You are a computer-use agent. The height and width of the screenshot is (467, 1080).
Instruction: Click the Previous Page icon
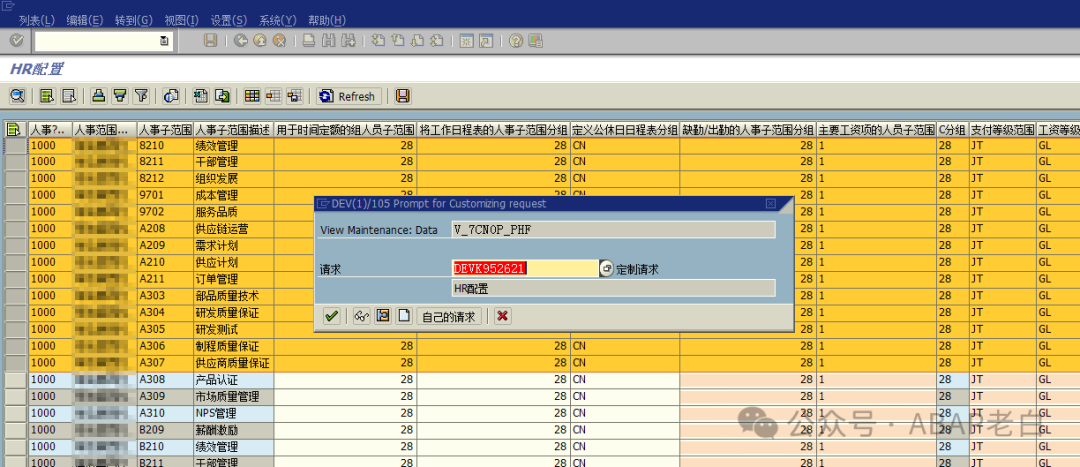click(397, 41)
